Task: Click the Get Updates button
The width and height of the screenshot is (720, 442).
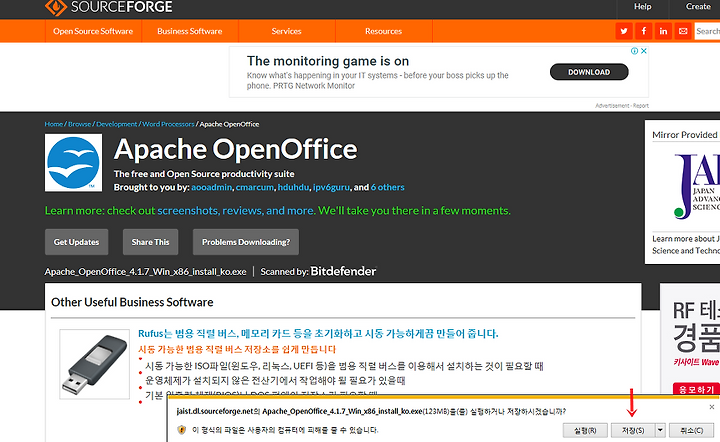Action: tap(77, 242)
